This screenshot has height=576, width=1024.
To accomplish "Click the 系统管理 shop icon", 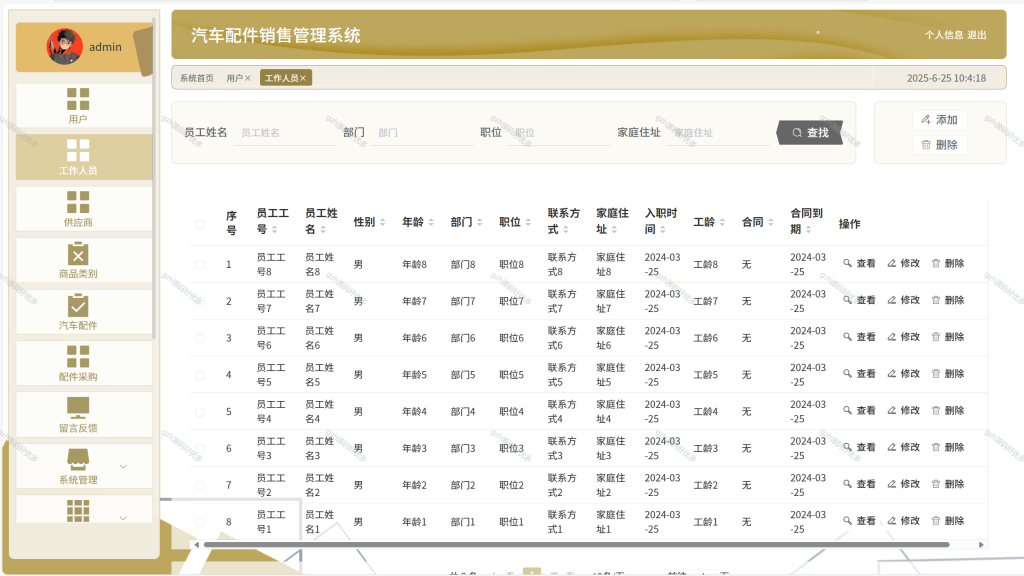I will [x=78, y=459].
